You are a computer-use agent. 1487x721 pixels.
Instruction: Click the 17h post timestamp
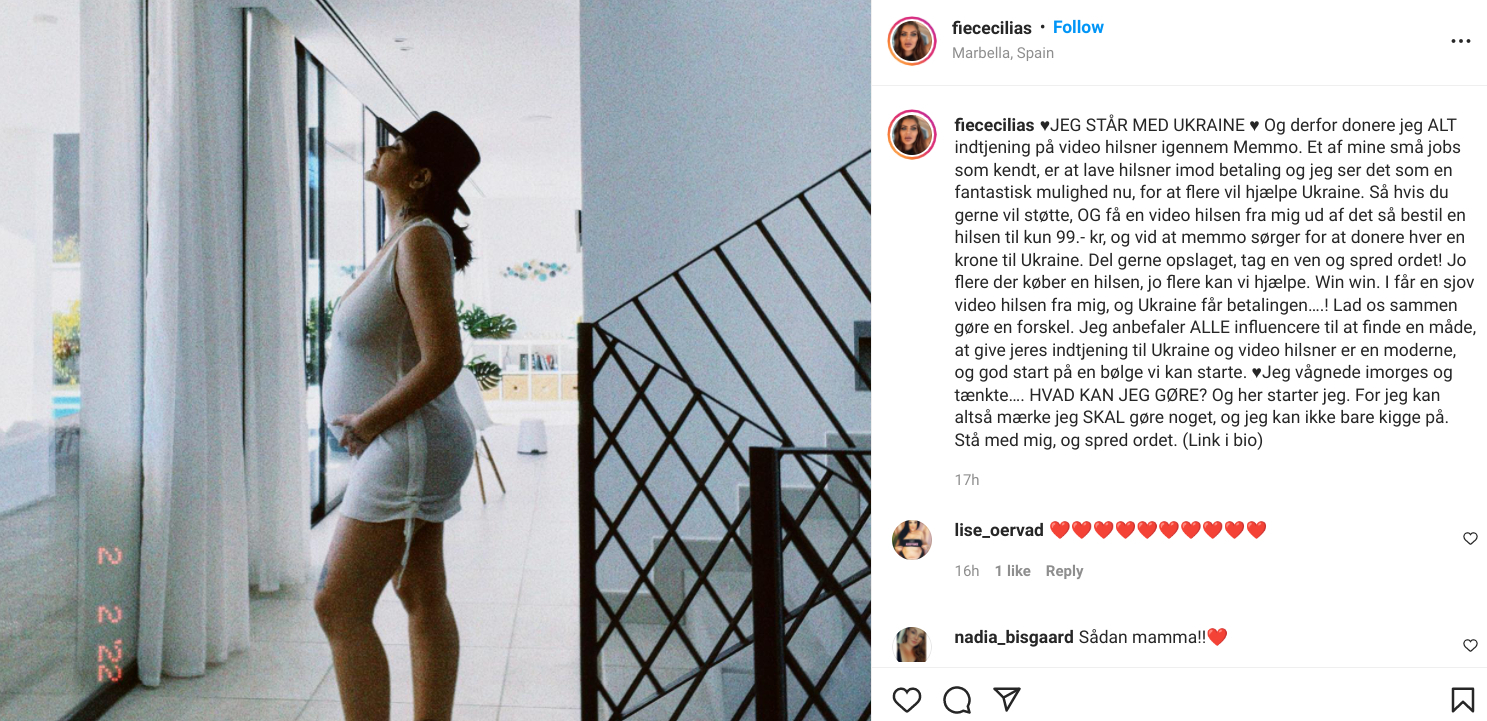967,480
